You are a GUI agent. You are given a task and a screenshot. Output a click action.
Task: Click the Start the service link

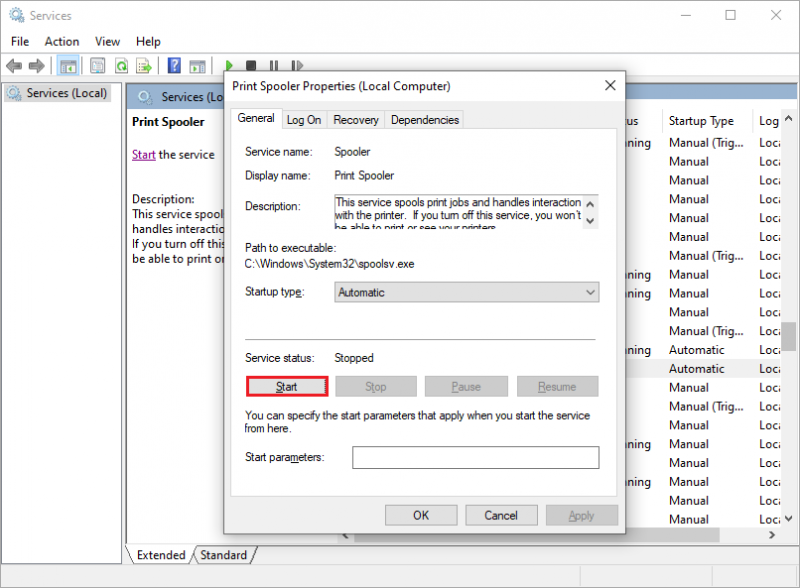[143, 155]
